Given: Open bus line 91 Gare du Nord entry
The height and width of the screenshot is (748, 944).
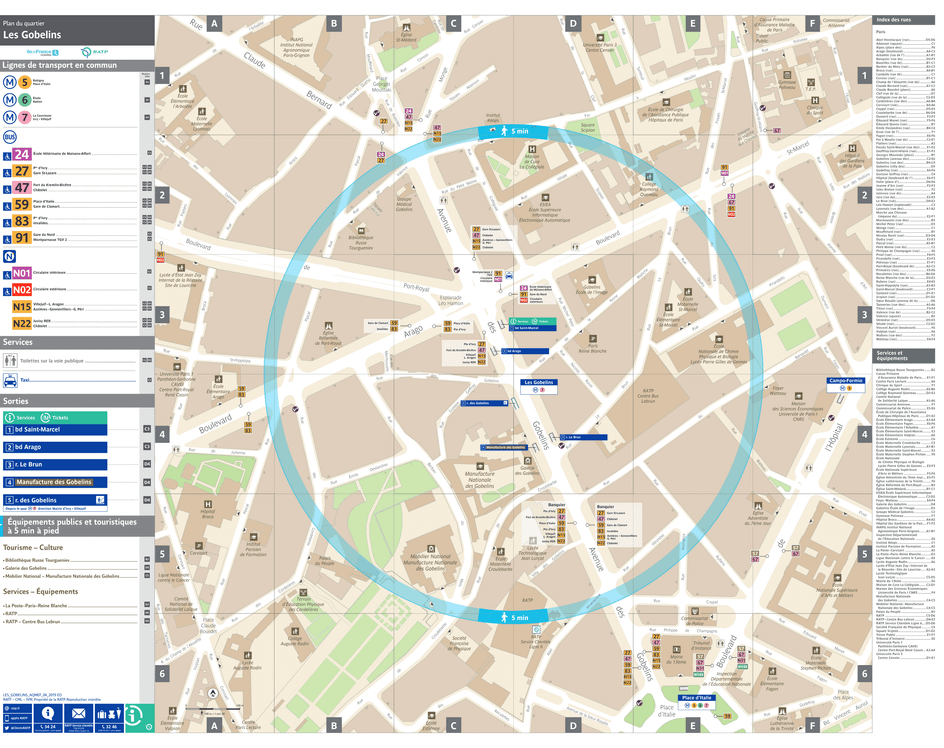Looking at the screenshot, I should (22, 235).
